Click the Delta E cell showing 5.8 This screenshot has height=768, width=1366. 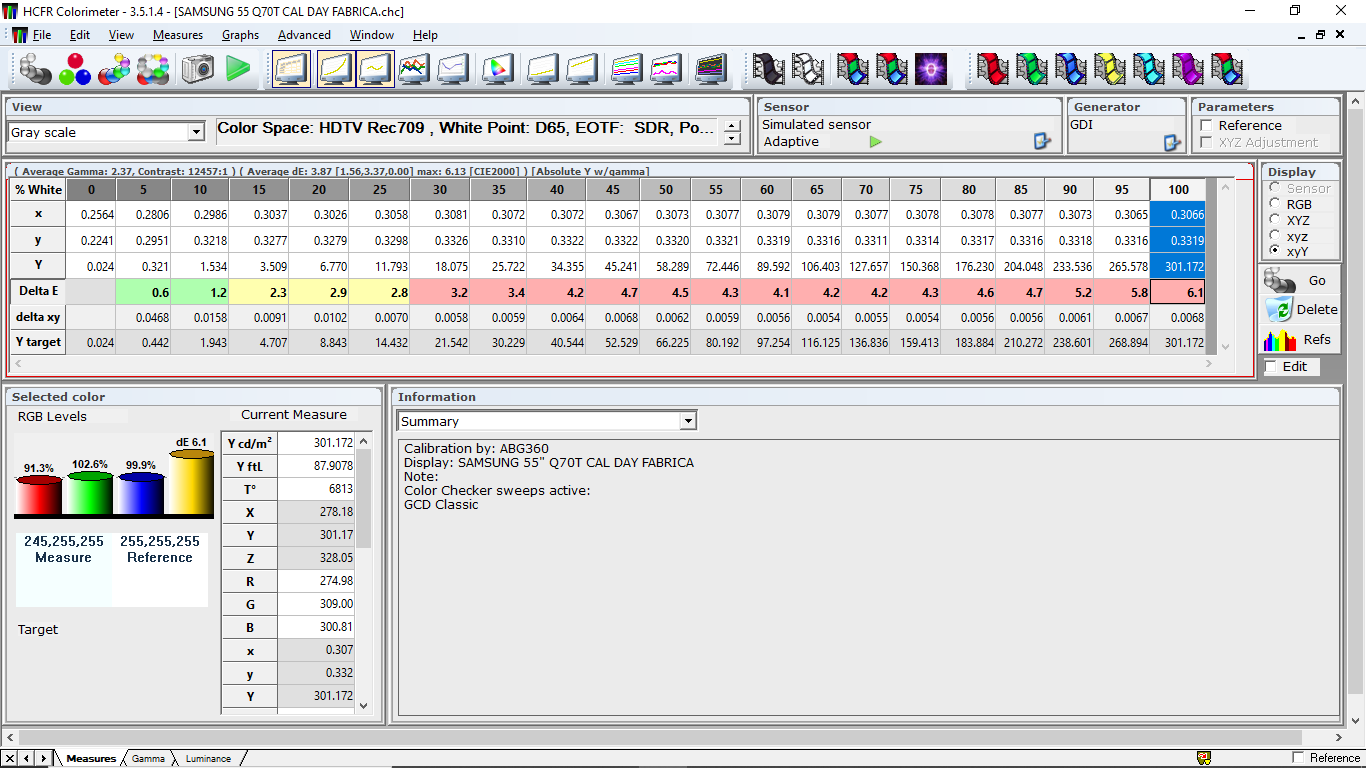[x=1122, y=292]
